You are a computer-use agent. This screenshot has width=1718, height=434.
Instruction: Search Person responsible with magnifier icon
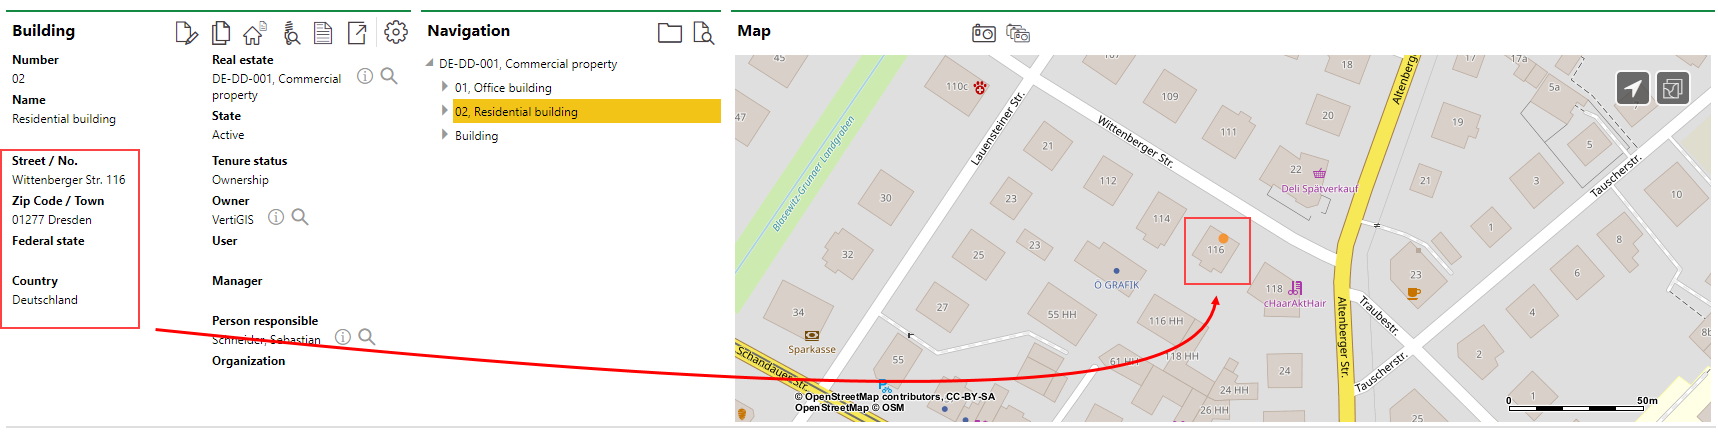[x=367, y=337]
